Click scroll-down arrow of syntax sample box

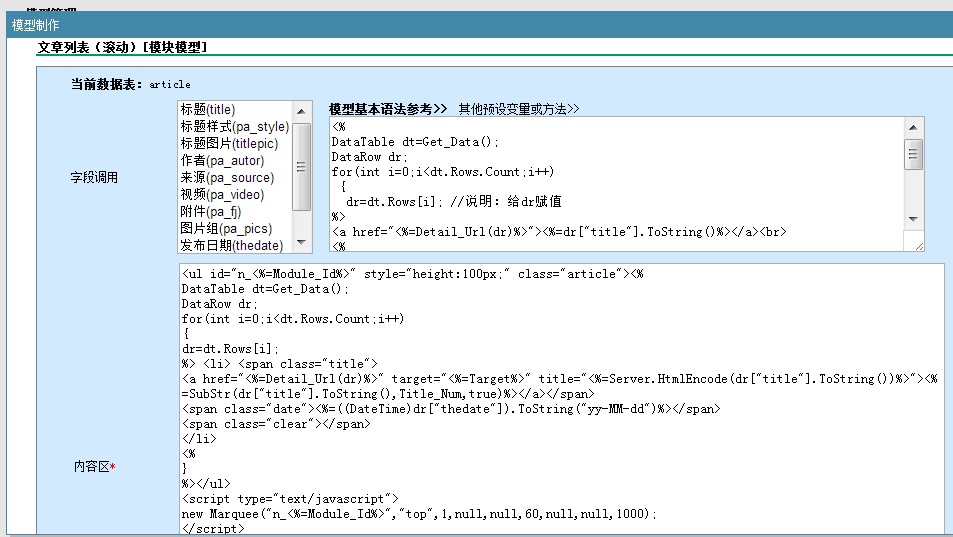(x=912, y=219)
